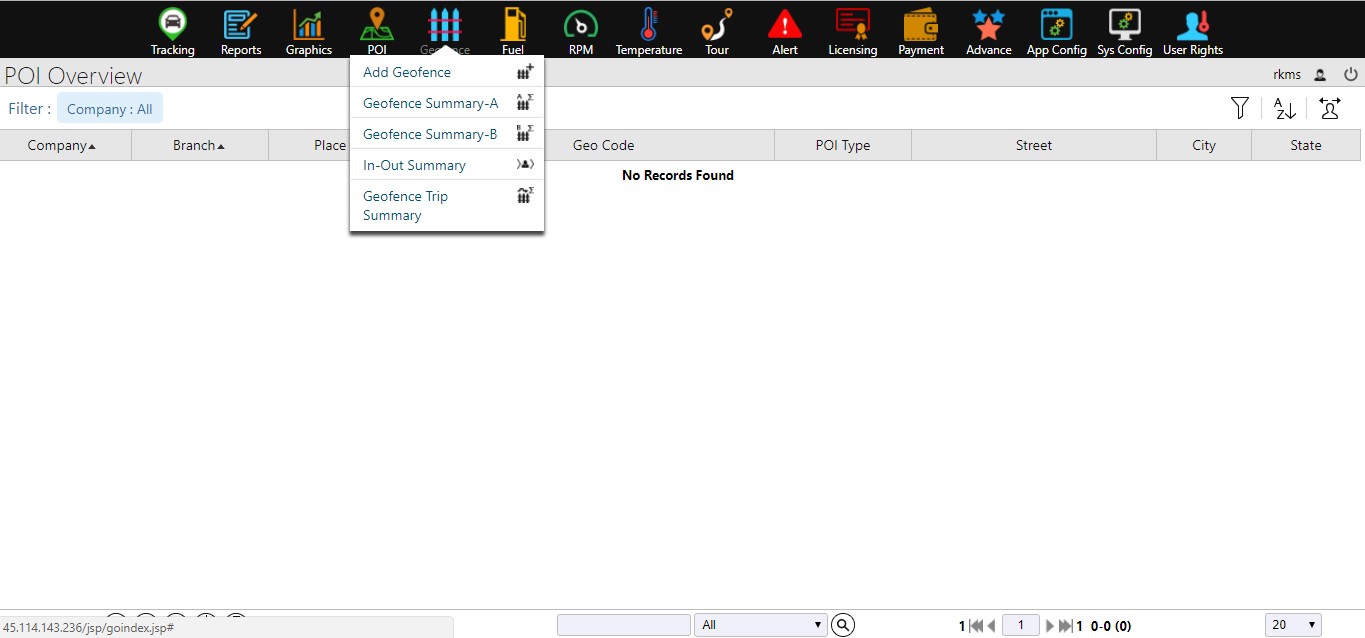Open the In-Out Summary menu item
This screenshot has width=1365, height=638.
(414, 165)
